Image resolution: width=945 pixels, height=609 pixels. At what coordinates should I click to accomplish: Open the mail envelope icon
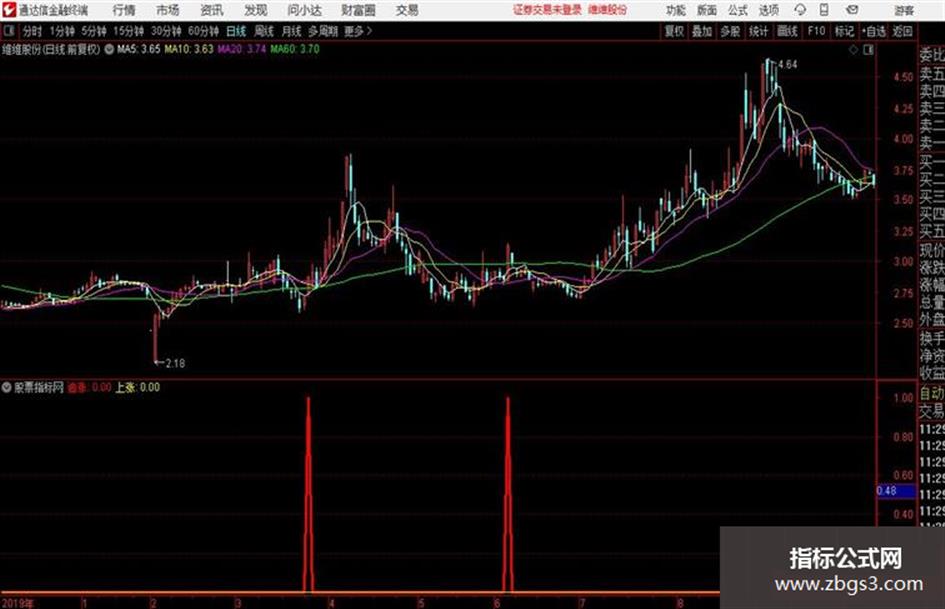(852, 10)
